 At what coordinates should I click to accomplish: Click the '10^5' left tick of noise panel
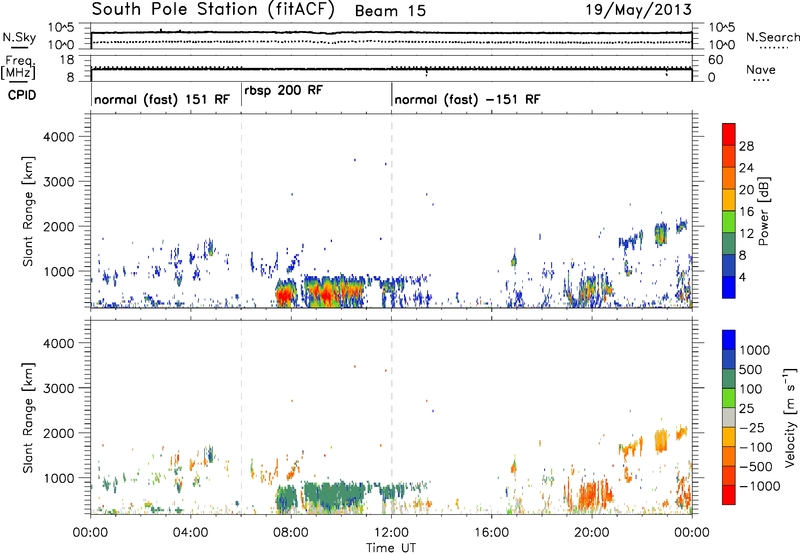[61, 28]
